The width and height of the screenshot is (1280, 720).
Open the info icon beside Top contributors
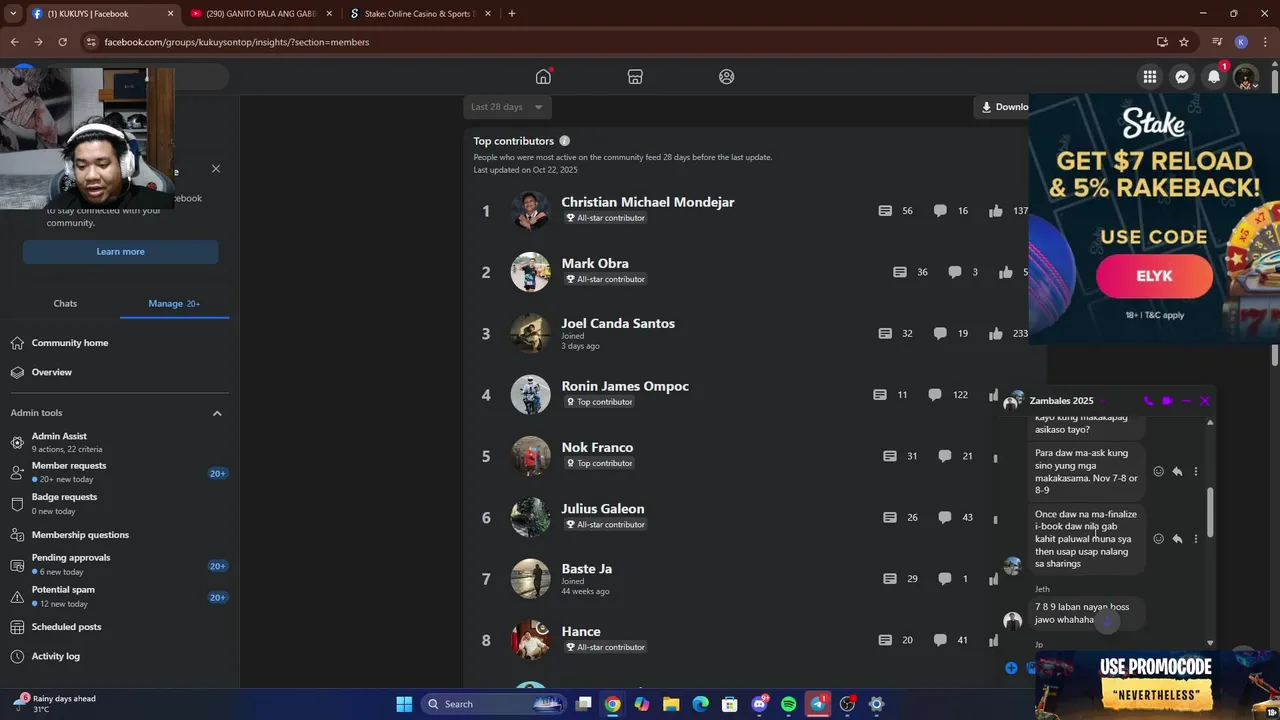click(x=564, y=141)
